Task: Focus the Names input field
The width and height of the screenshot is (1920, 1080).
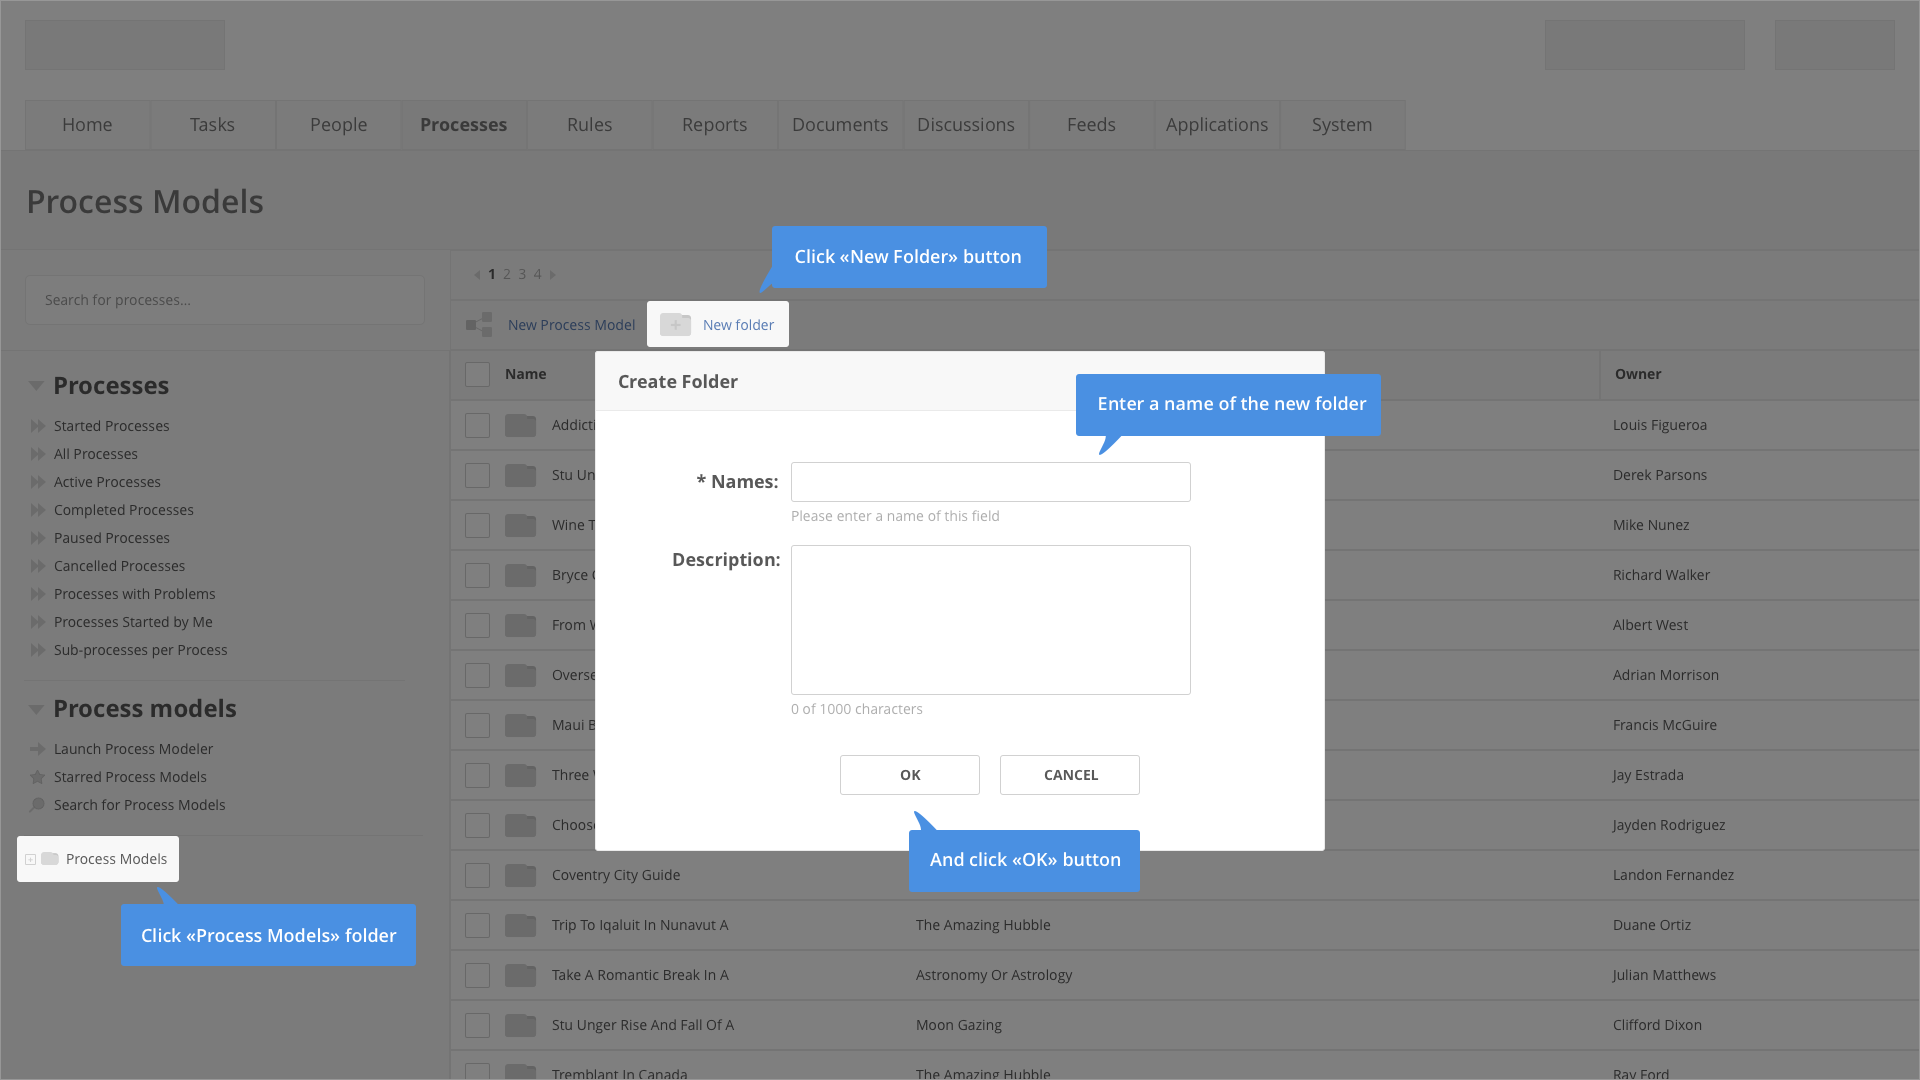Action: click(x=990, y=482)
